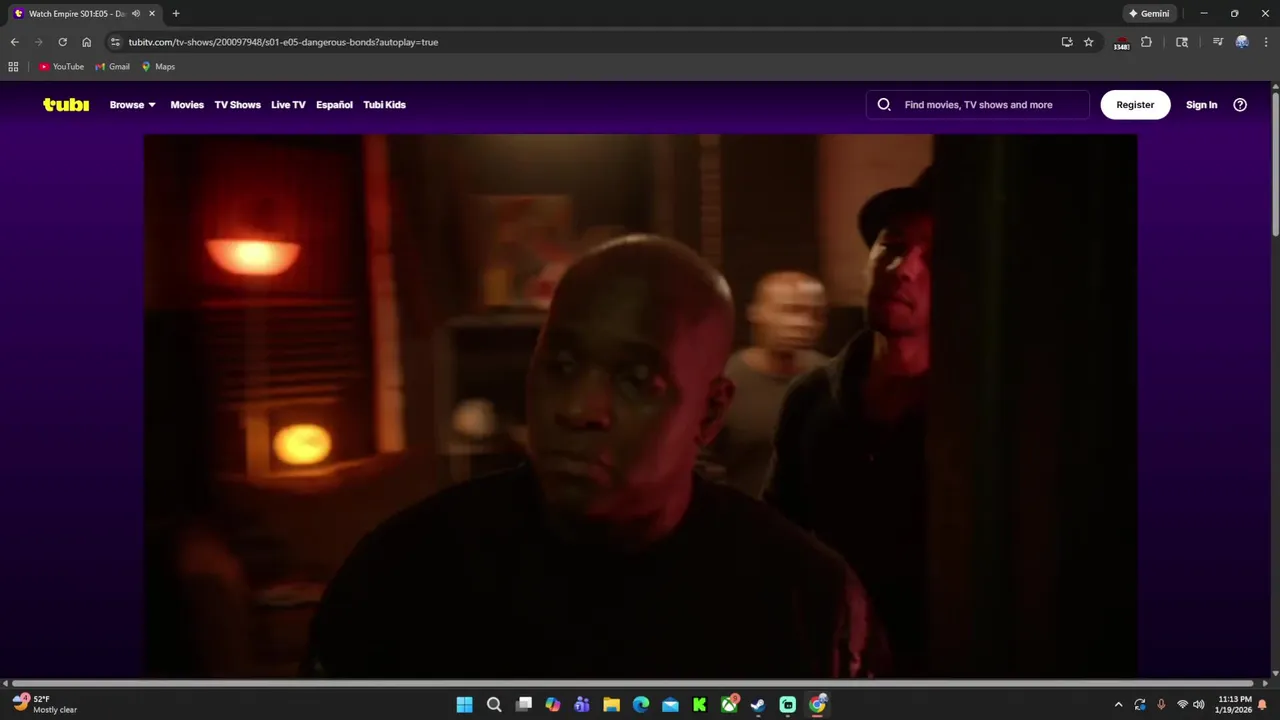Close the Watch Empire tab
Viewport: 1280px width, 720px height.
152,14
